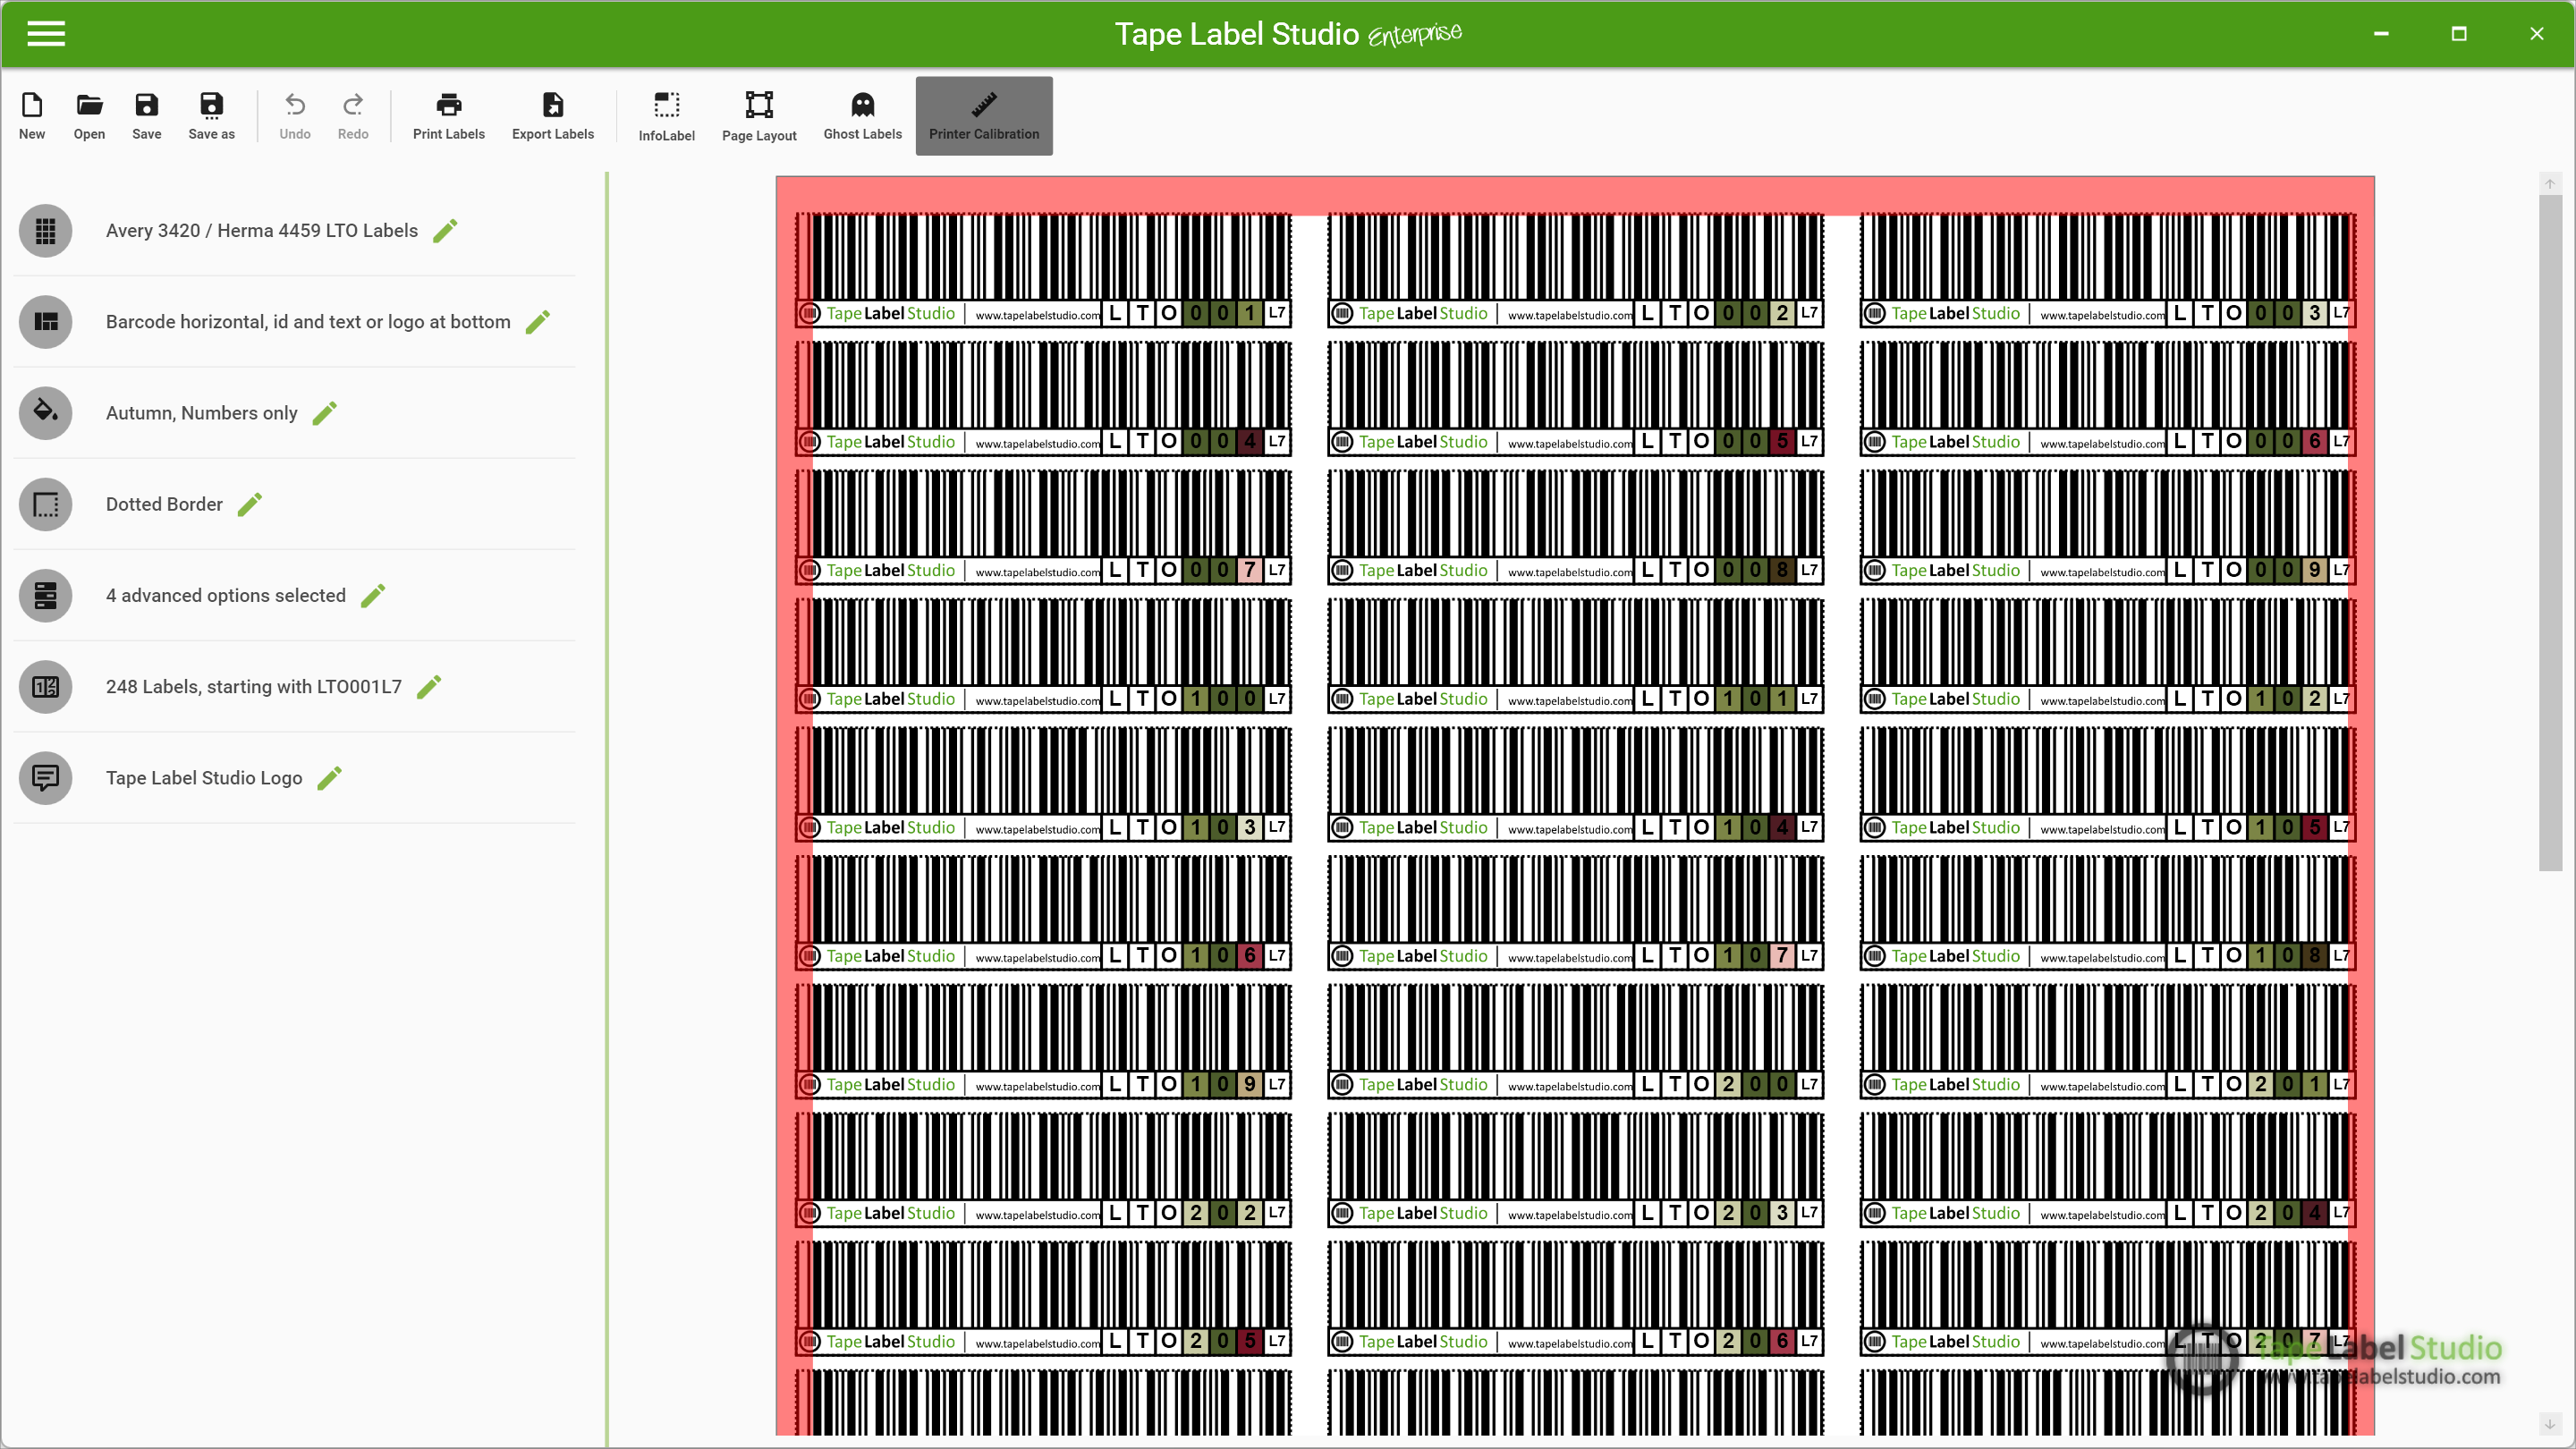Toggle Ghost Labels
2576x1449 pixels.
(862, 116)
